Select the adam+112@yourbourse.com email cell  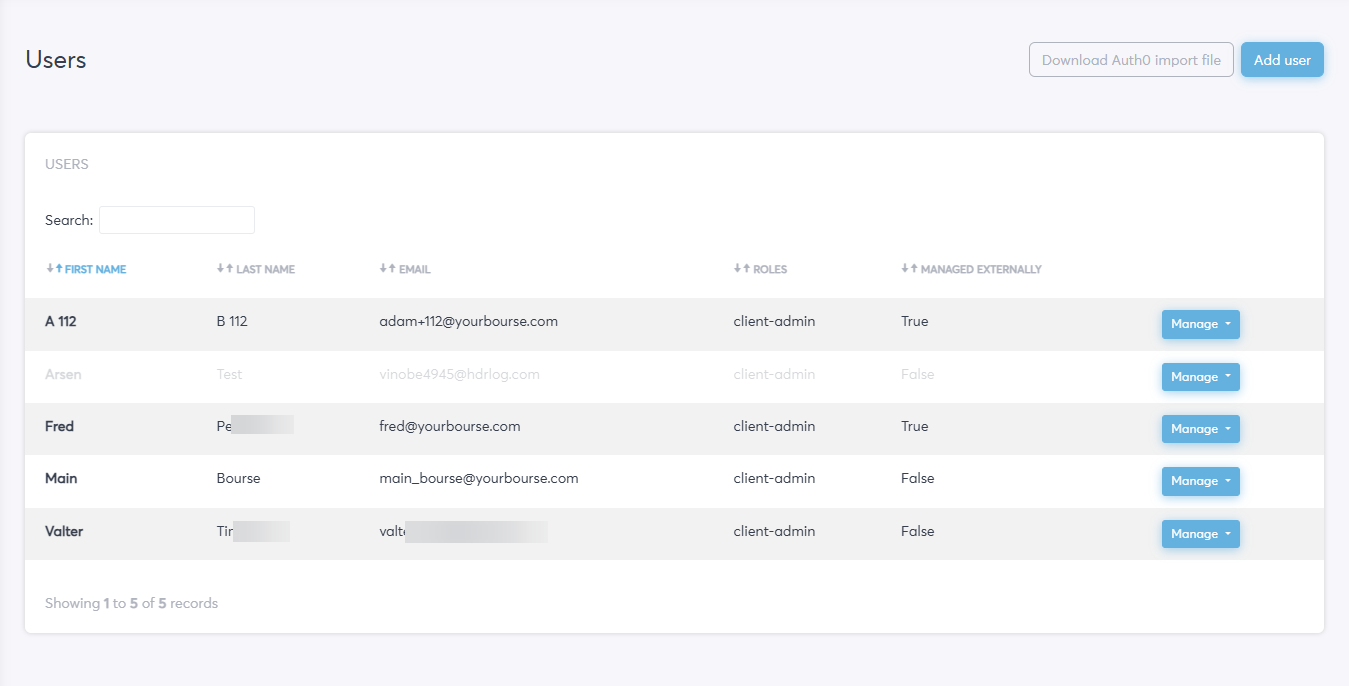(468, 322)
